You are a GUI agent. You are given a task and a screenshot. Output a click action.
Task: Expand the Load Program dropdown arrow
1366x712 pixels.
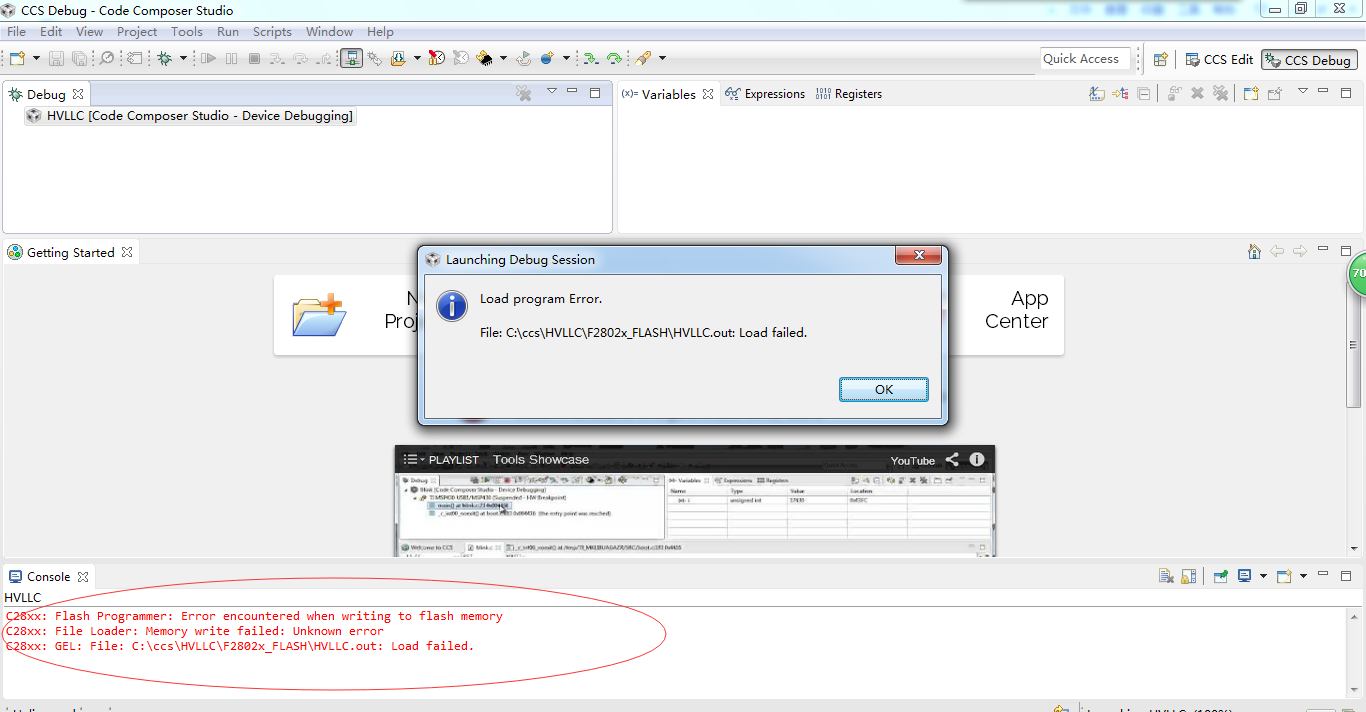pos(417,58)
